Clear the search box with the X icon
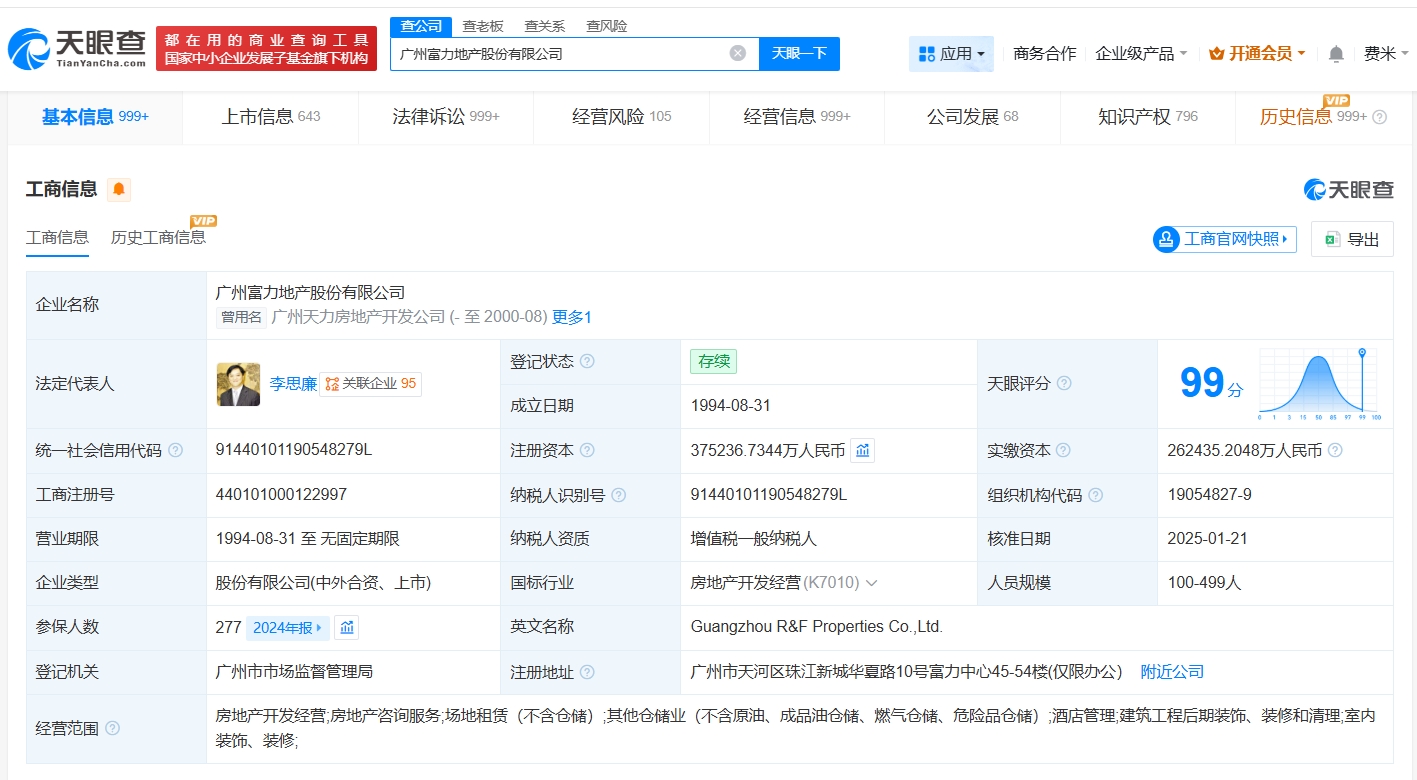Image resolution: width=1417 pixels, height=780 pixels. (737, 53)
